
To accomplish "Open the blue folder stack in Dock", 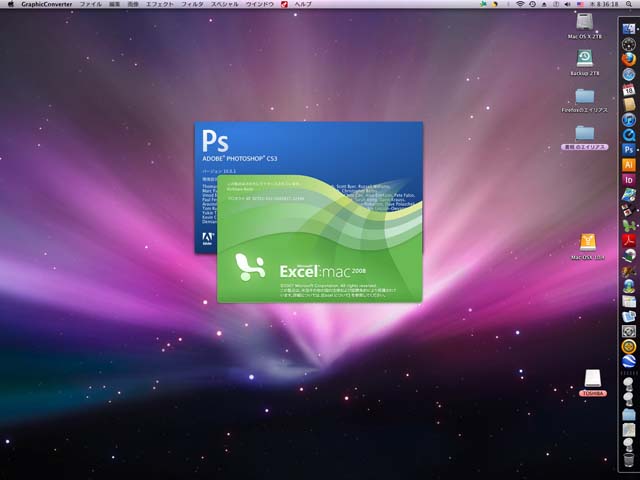I will [629, 415].
